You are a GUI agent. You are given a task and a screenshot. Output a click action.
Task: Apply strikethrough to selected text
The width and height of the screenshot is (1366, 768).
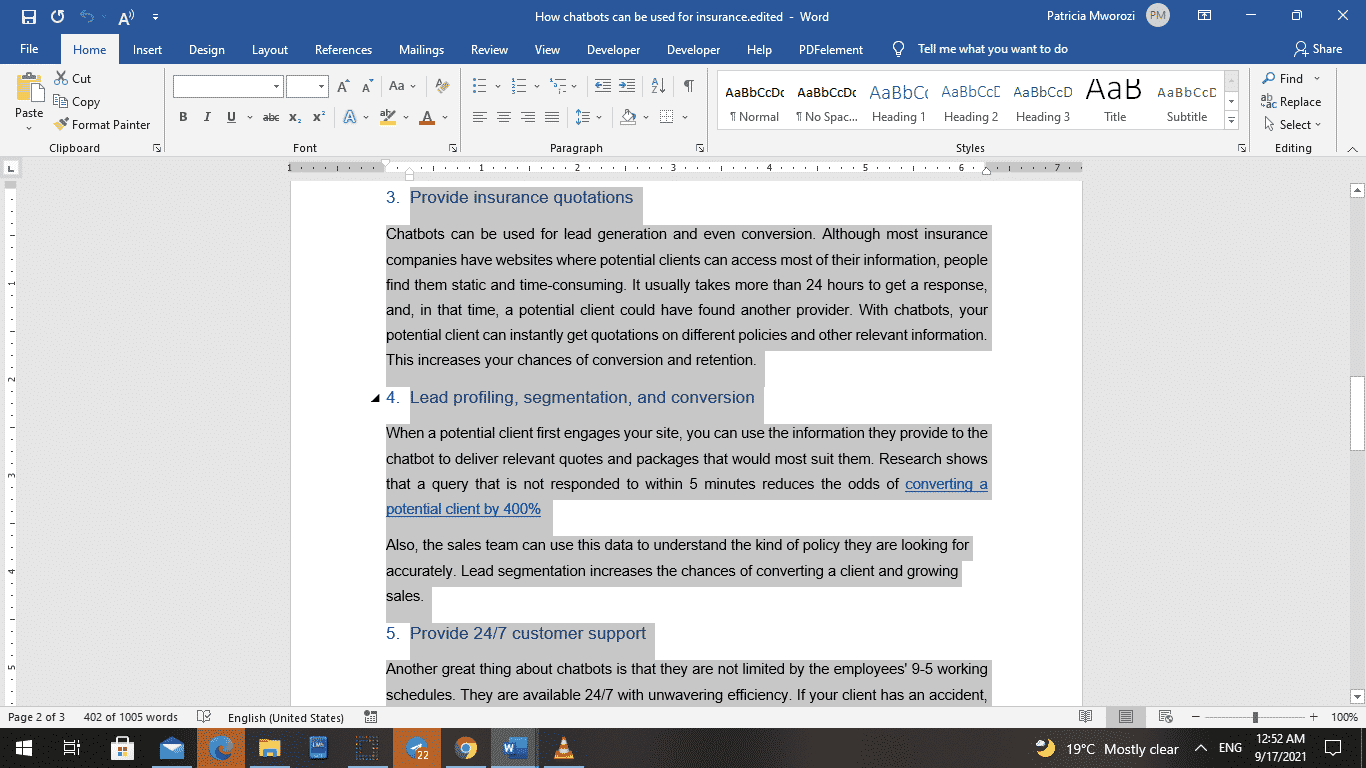pyautogui.click(x=269, y=117)
